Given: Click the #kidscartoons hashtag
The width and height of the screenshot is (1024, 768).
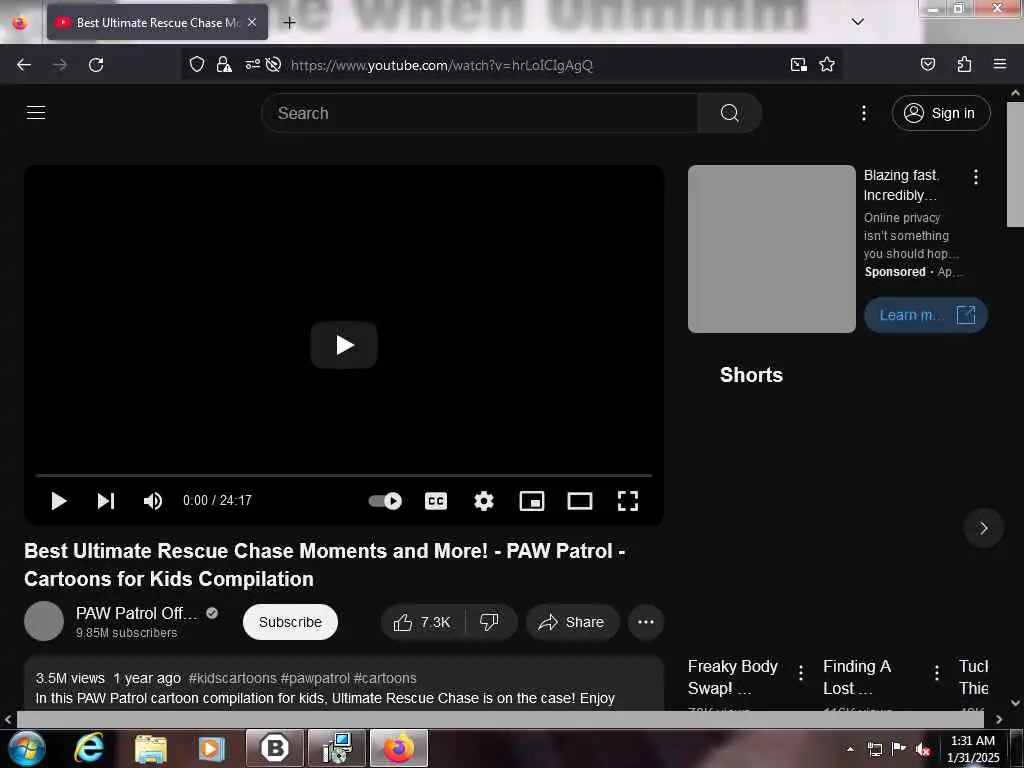Looking at the screenshot, I should (x=232, y=678).
